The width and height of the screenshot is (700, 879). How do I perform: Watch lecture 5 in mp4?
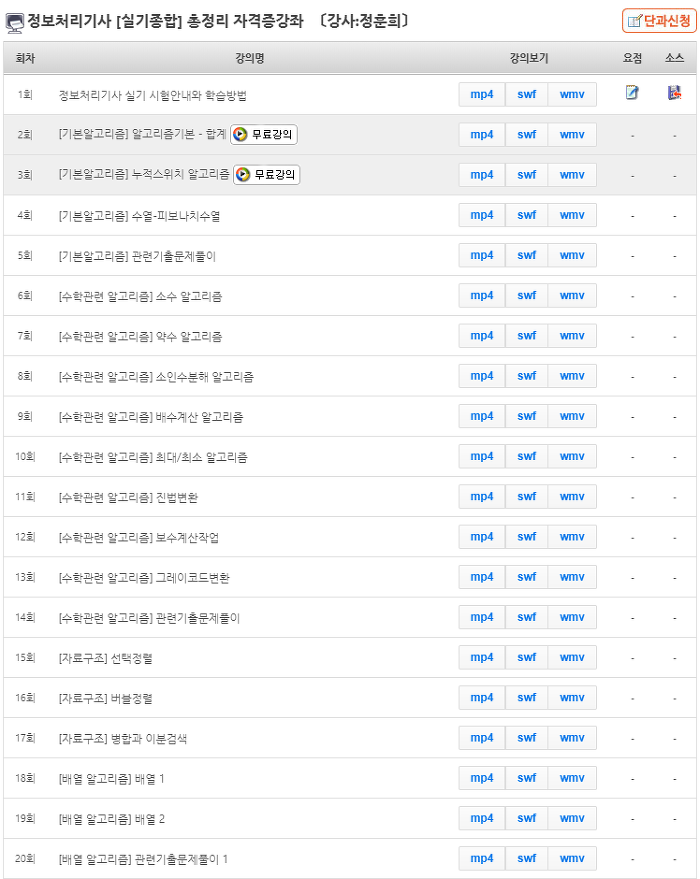[482, 256]
